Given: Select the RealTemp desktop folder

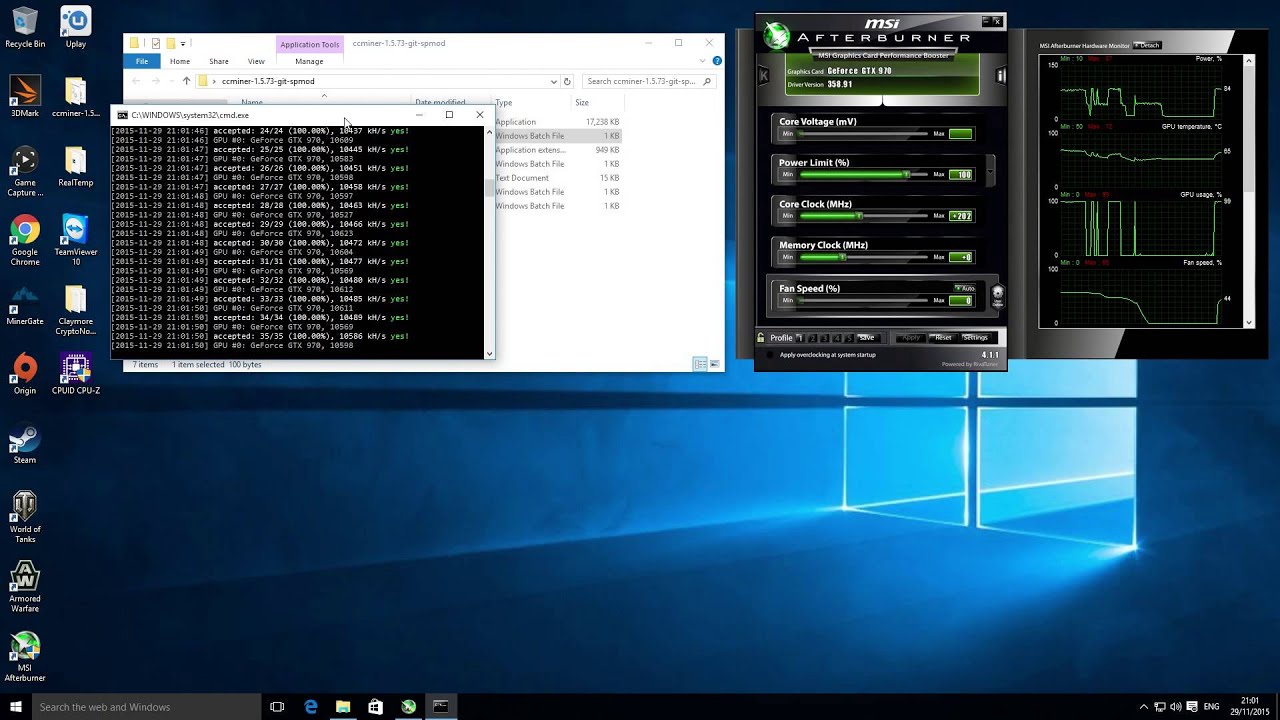Looking at the screenshot, I should 76,166.
